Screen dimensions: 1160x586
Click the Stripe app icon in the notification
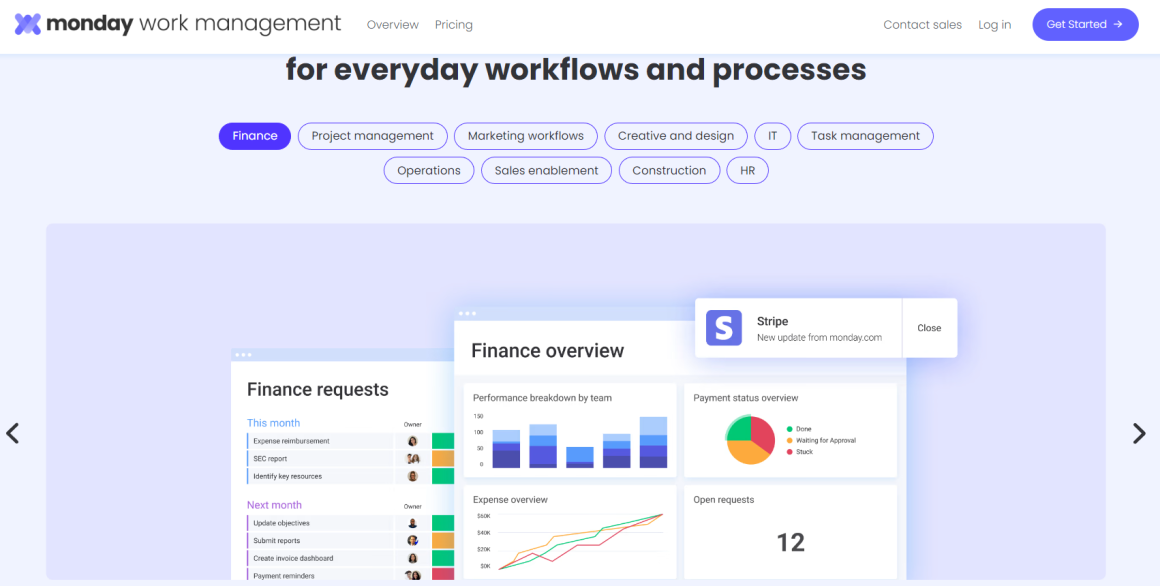(x=723, y=327)
